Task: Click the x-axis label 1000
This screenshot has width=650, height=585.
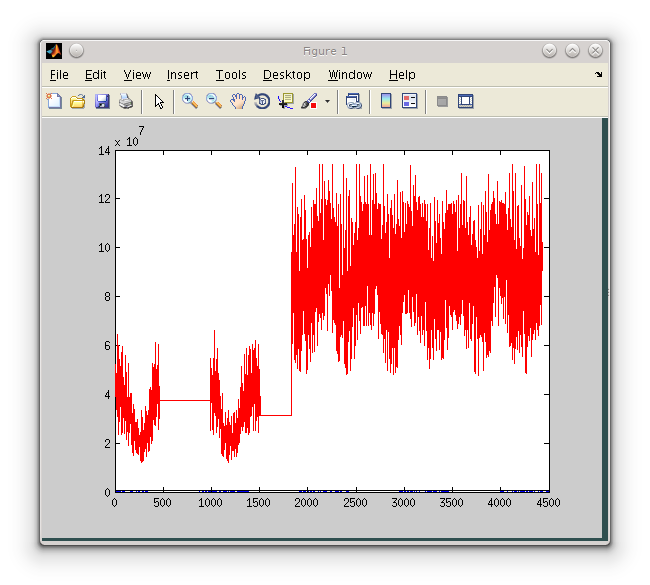Action: coord(210,503)
